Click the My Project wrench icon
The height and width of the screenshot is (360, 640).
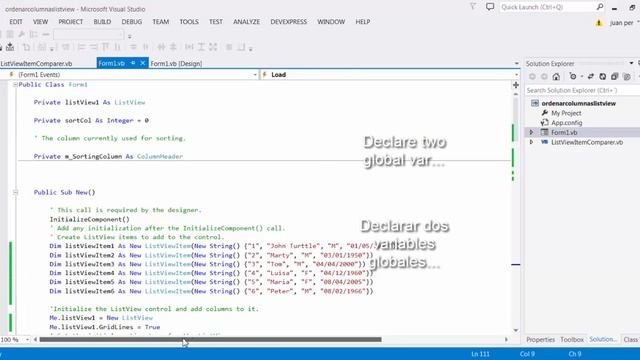pos(544,113)
